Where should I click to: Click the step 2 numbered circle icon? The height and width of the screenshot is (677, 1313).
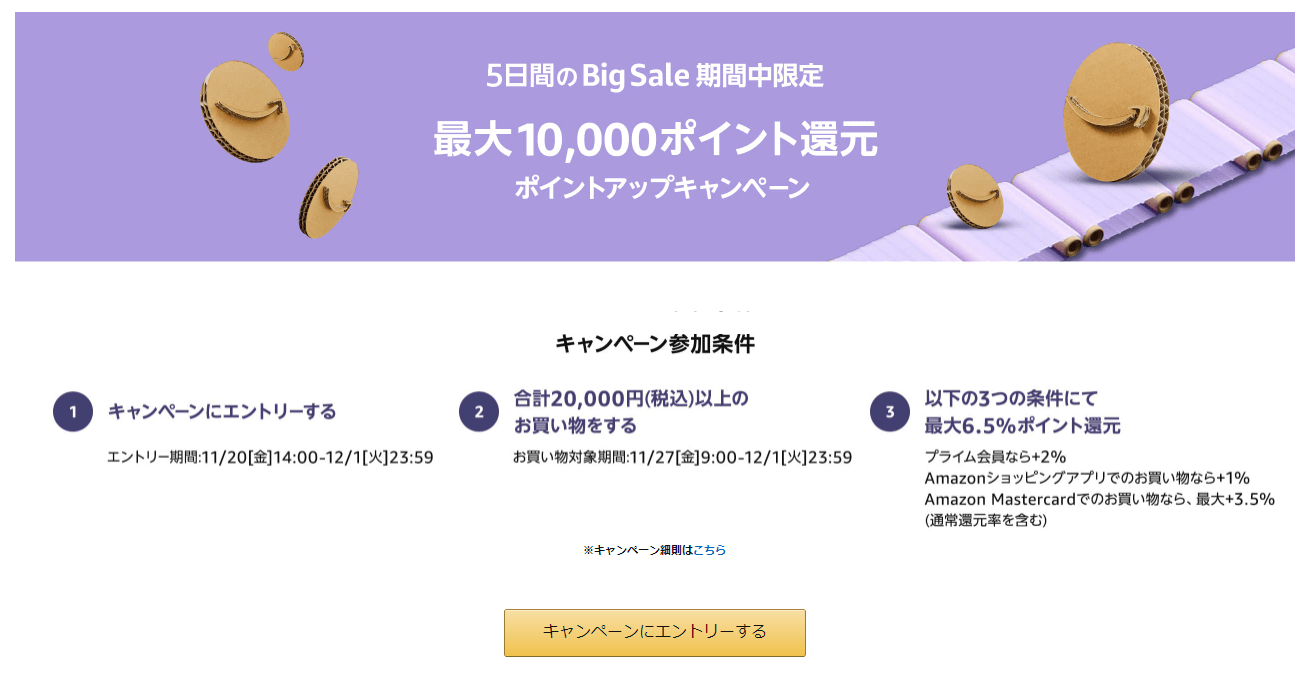(479, 411)
